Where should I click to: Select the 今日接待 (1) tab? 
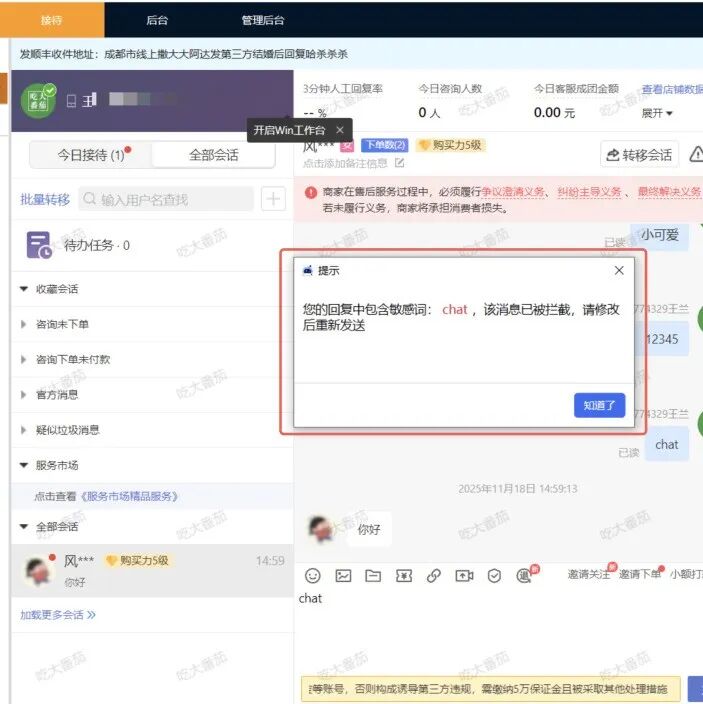[x=91, y=155]
